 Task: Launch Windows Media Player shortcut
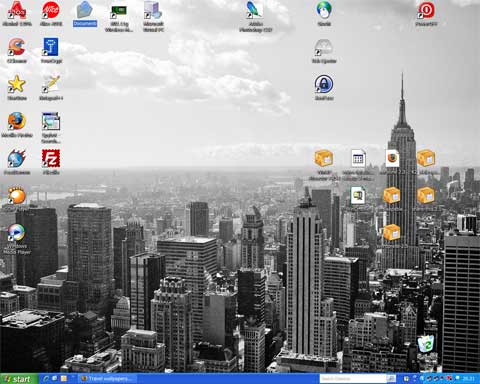pyautogui.click(x=17, y=233)
